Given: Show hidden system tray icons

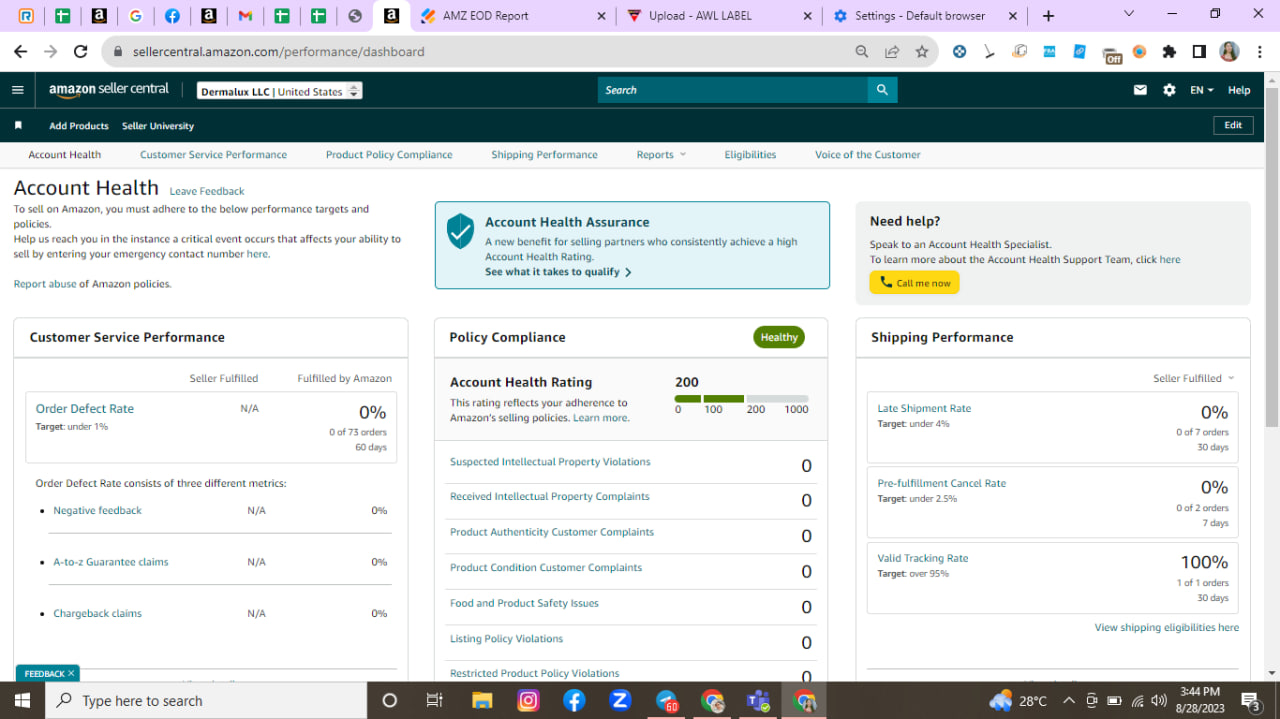Looking at the screenshot, I should [1069, 700].
